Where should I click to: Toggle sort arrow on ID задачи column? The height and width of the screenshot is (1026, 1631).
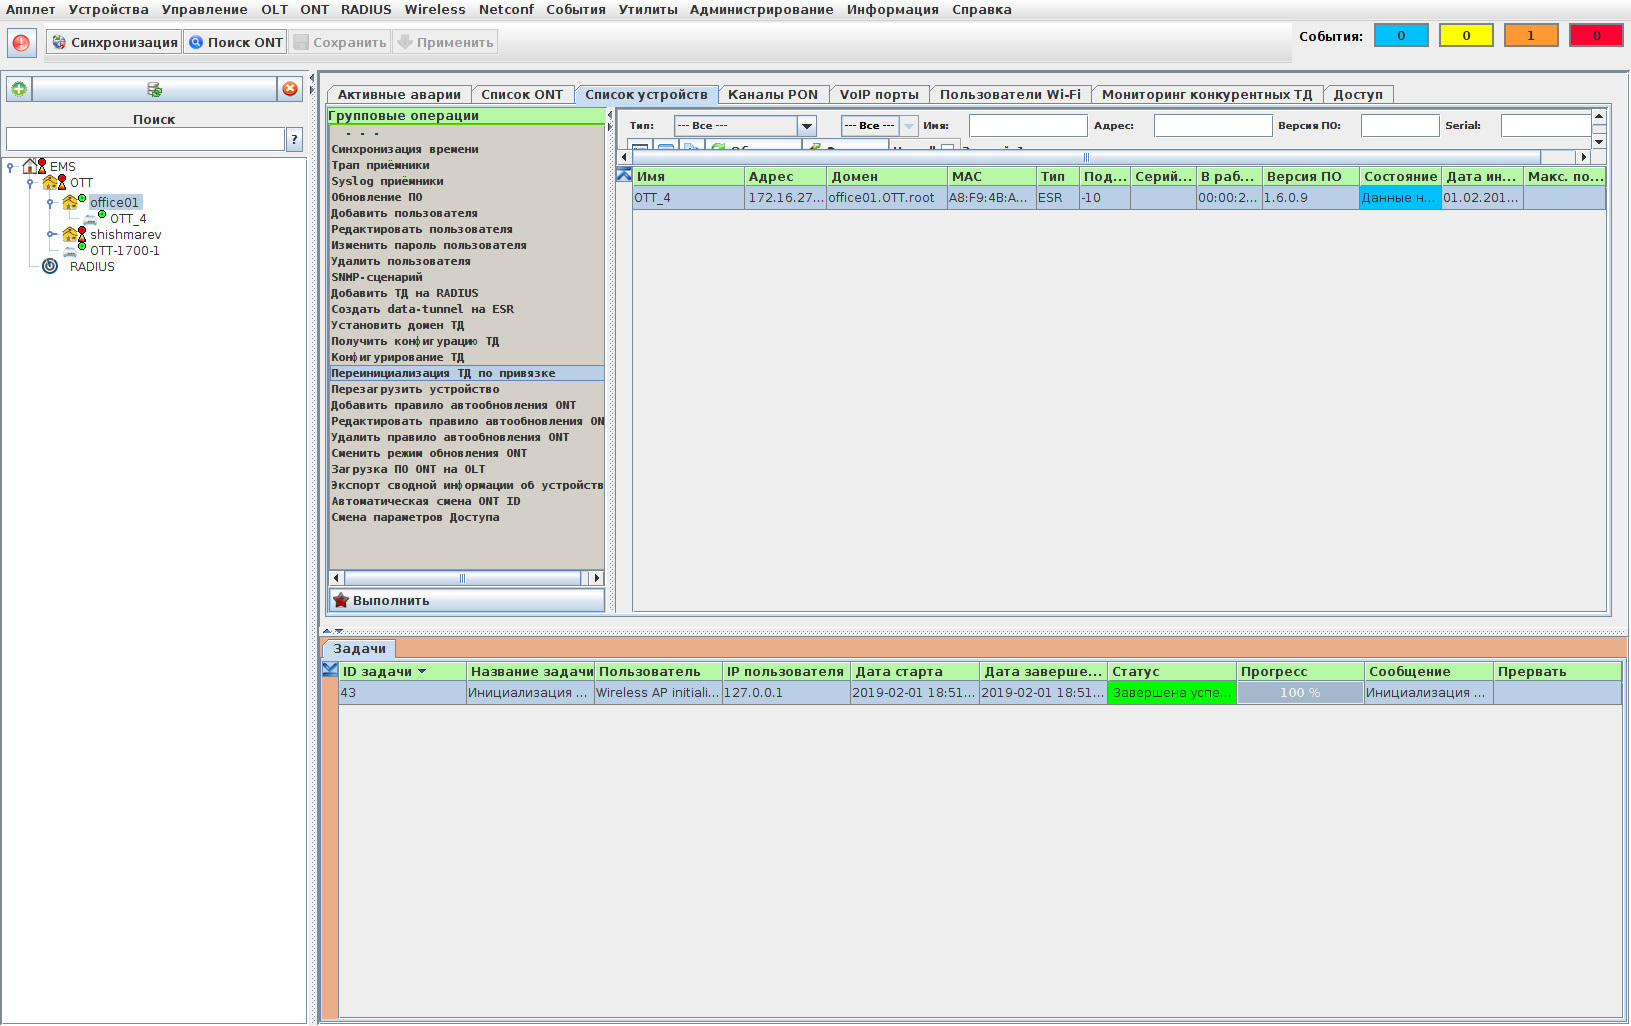pos(422,671)
